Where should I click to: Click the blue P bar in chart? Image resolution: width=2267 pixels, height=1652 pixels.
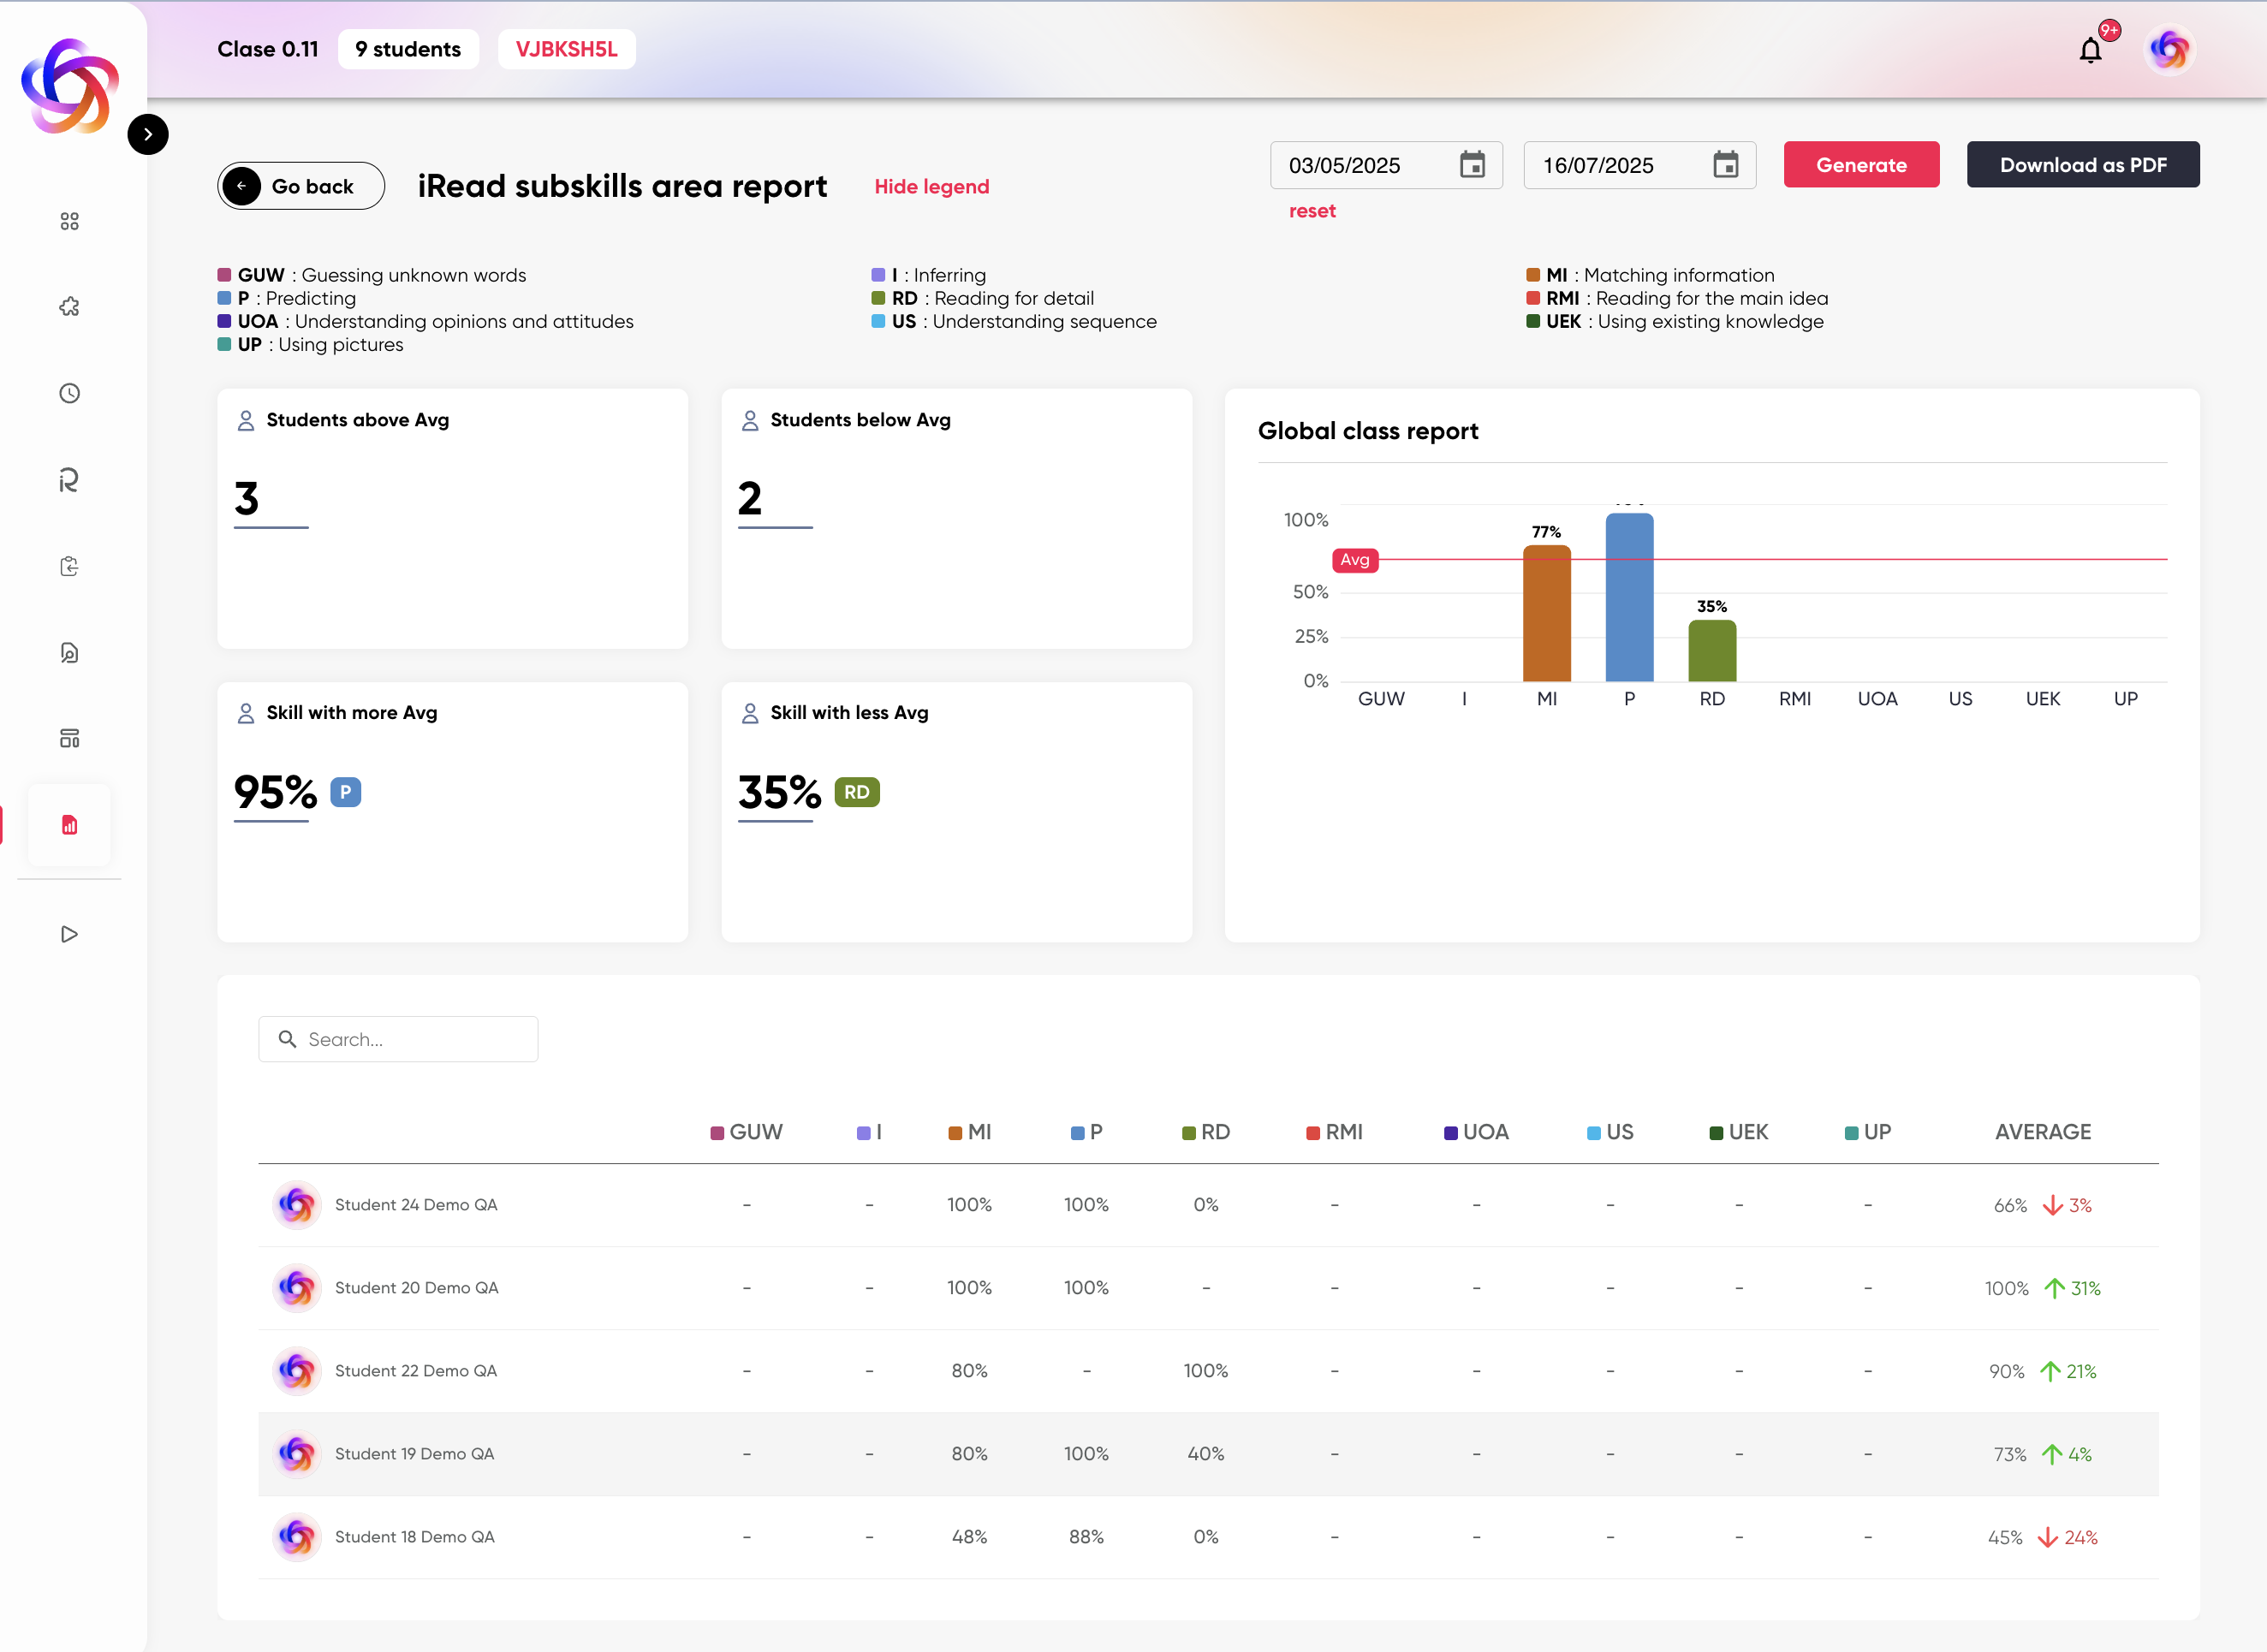(1629, 600)
